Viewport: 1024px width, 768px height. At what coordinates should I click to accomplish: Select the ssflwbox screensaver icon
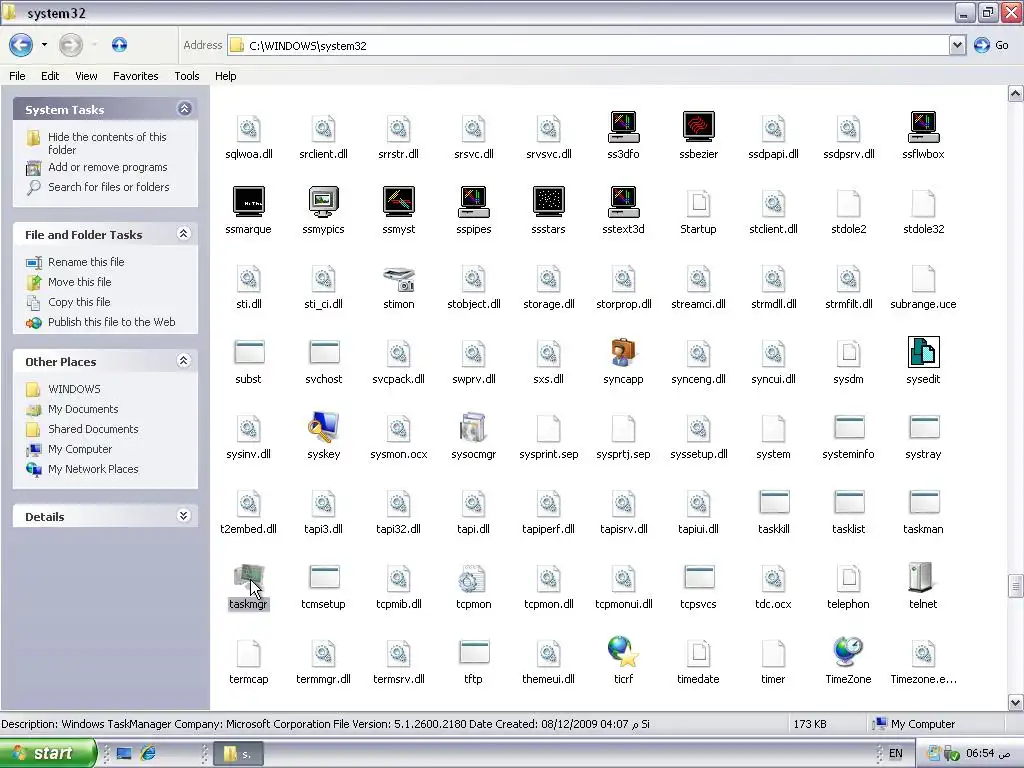click(x=923, y=127)
